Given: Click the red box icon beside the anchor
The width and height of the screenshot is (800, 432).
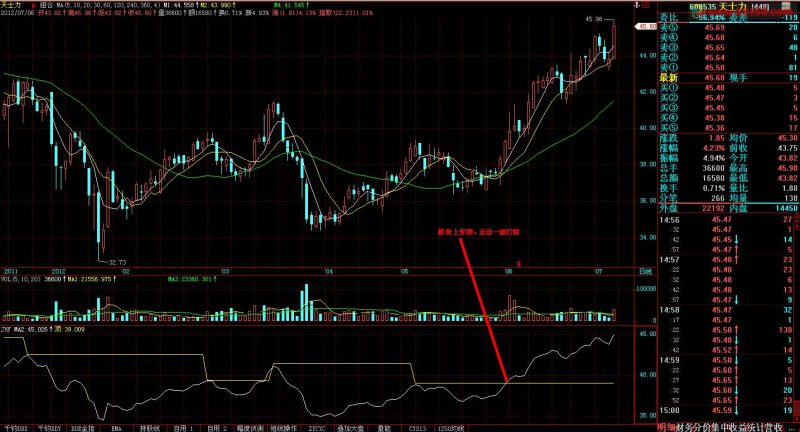Looking at the screenshot, I should pyautogui.click(x=647, y=5).
